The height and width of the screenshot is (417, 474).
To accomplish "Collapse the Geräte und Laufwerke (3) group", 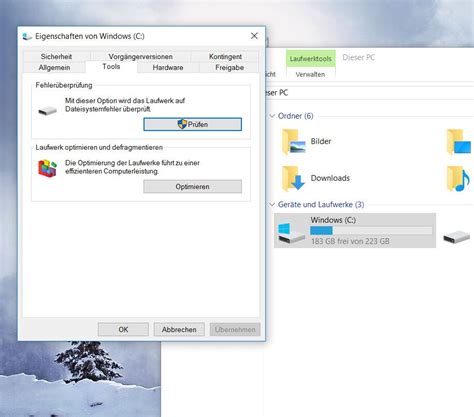I will pyautogui.click(x=272, y=204).
